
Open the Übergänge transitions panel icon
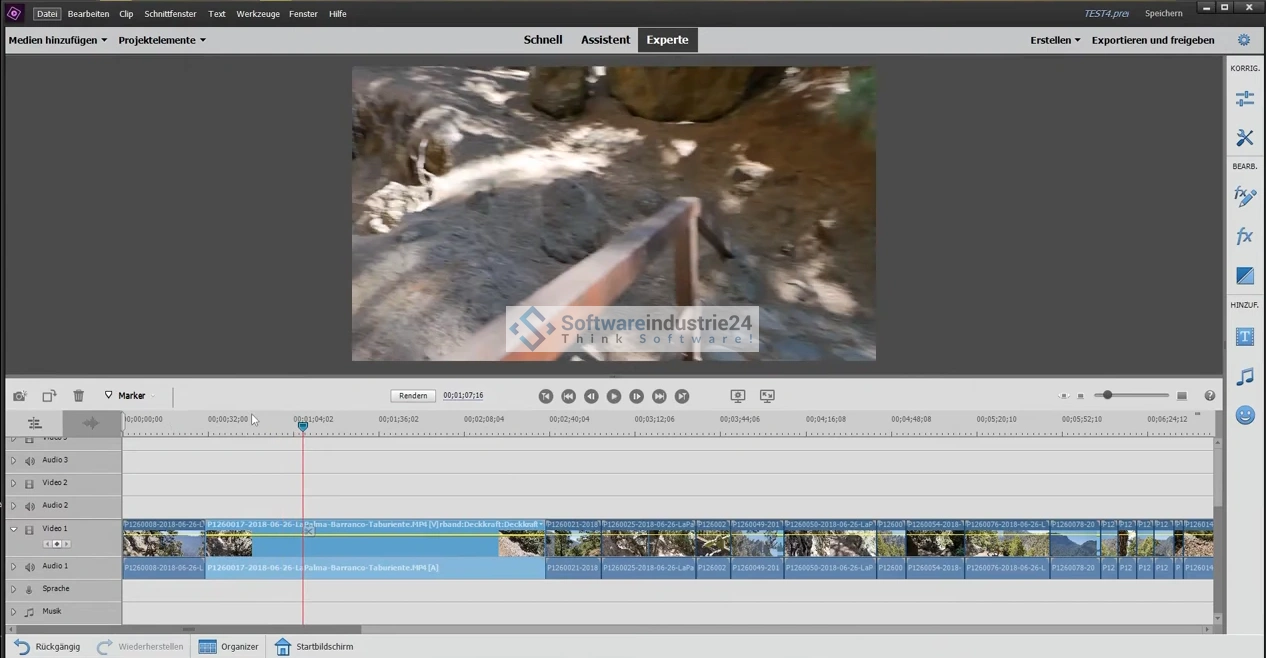(1244, 275)
